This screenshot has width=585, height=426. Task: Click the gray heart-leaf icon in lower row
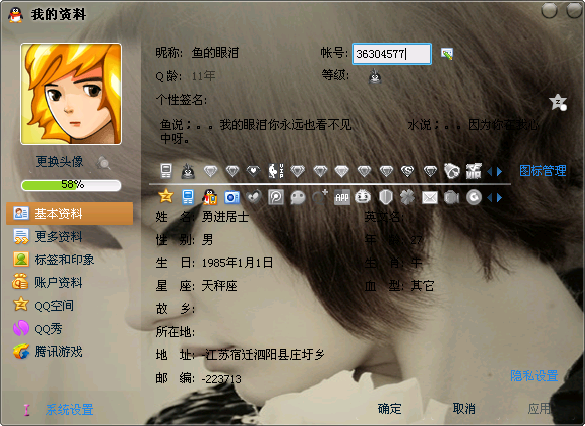(254, 197)
